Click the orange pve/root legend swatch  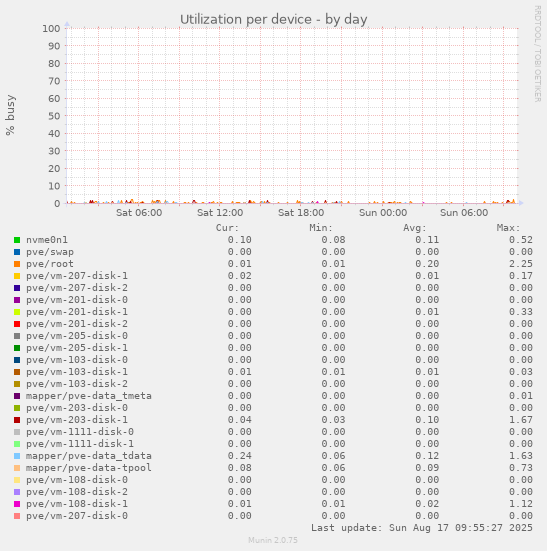coord(17,264)
